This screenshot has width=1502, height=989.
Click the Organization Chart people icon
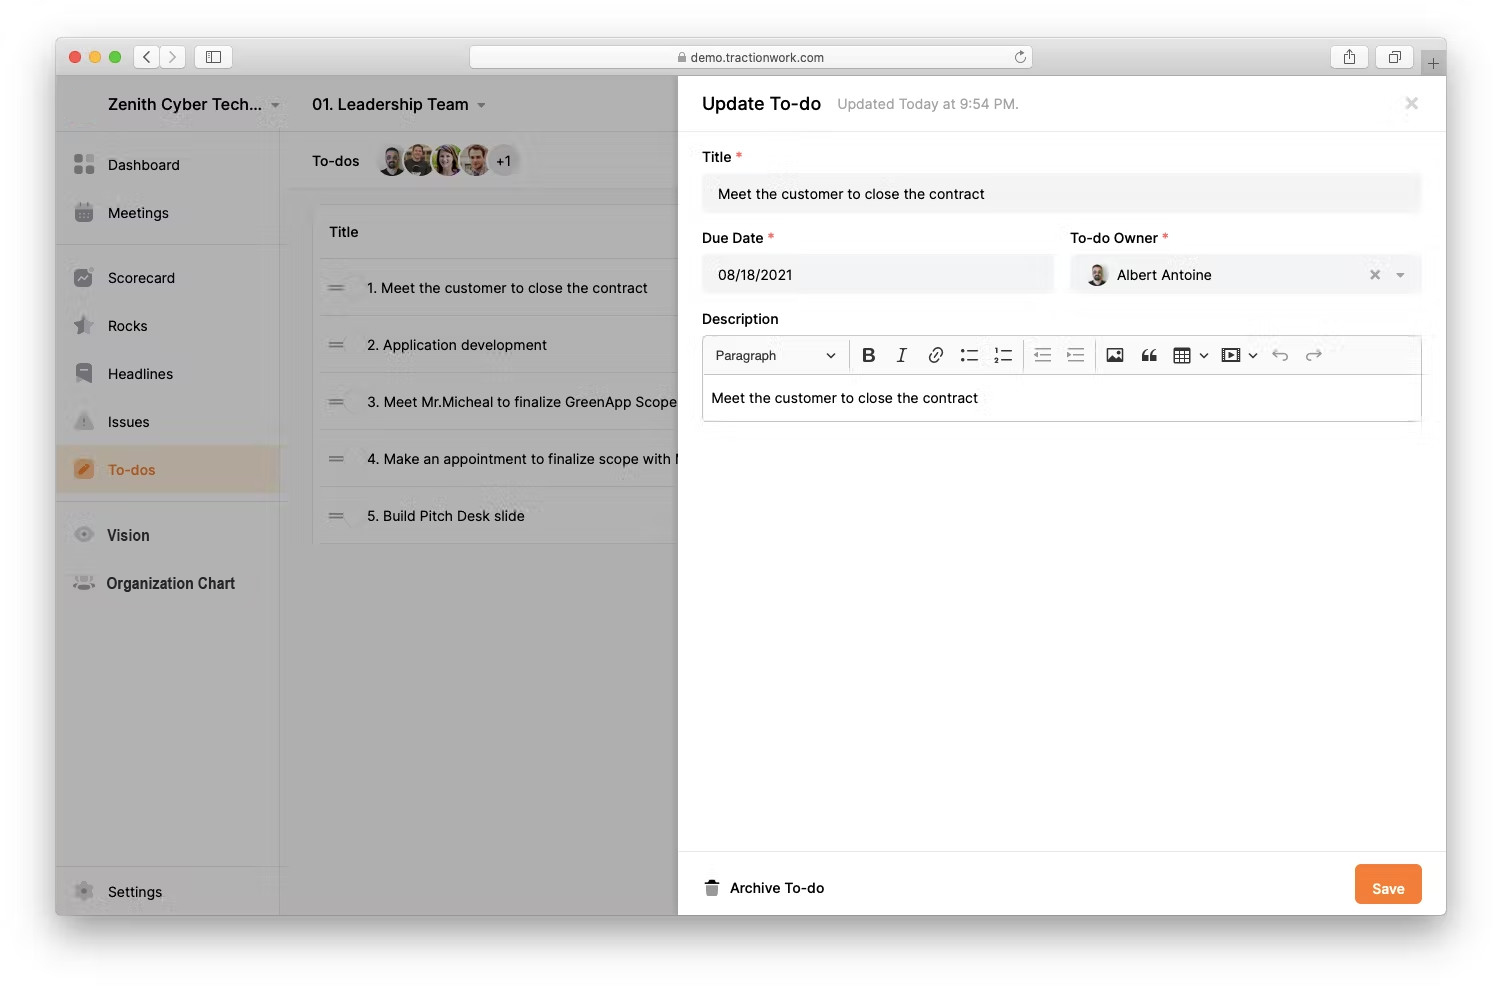[x=84, y=583]
